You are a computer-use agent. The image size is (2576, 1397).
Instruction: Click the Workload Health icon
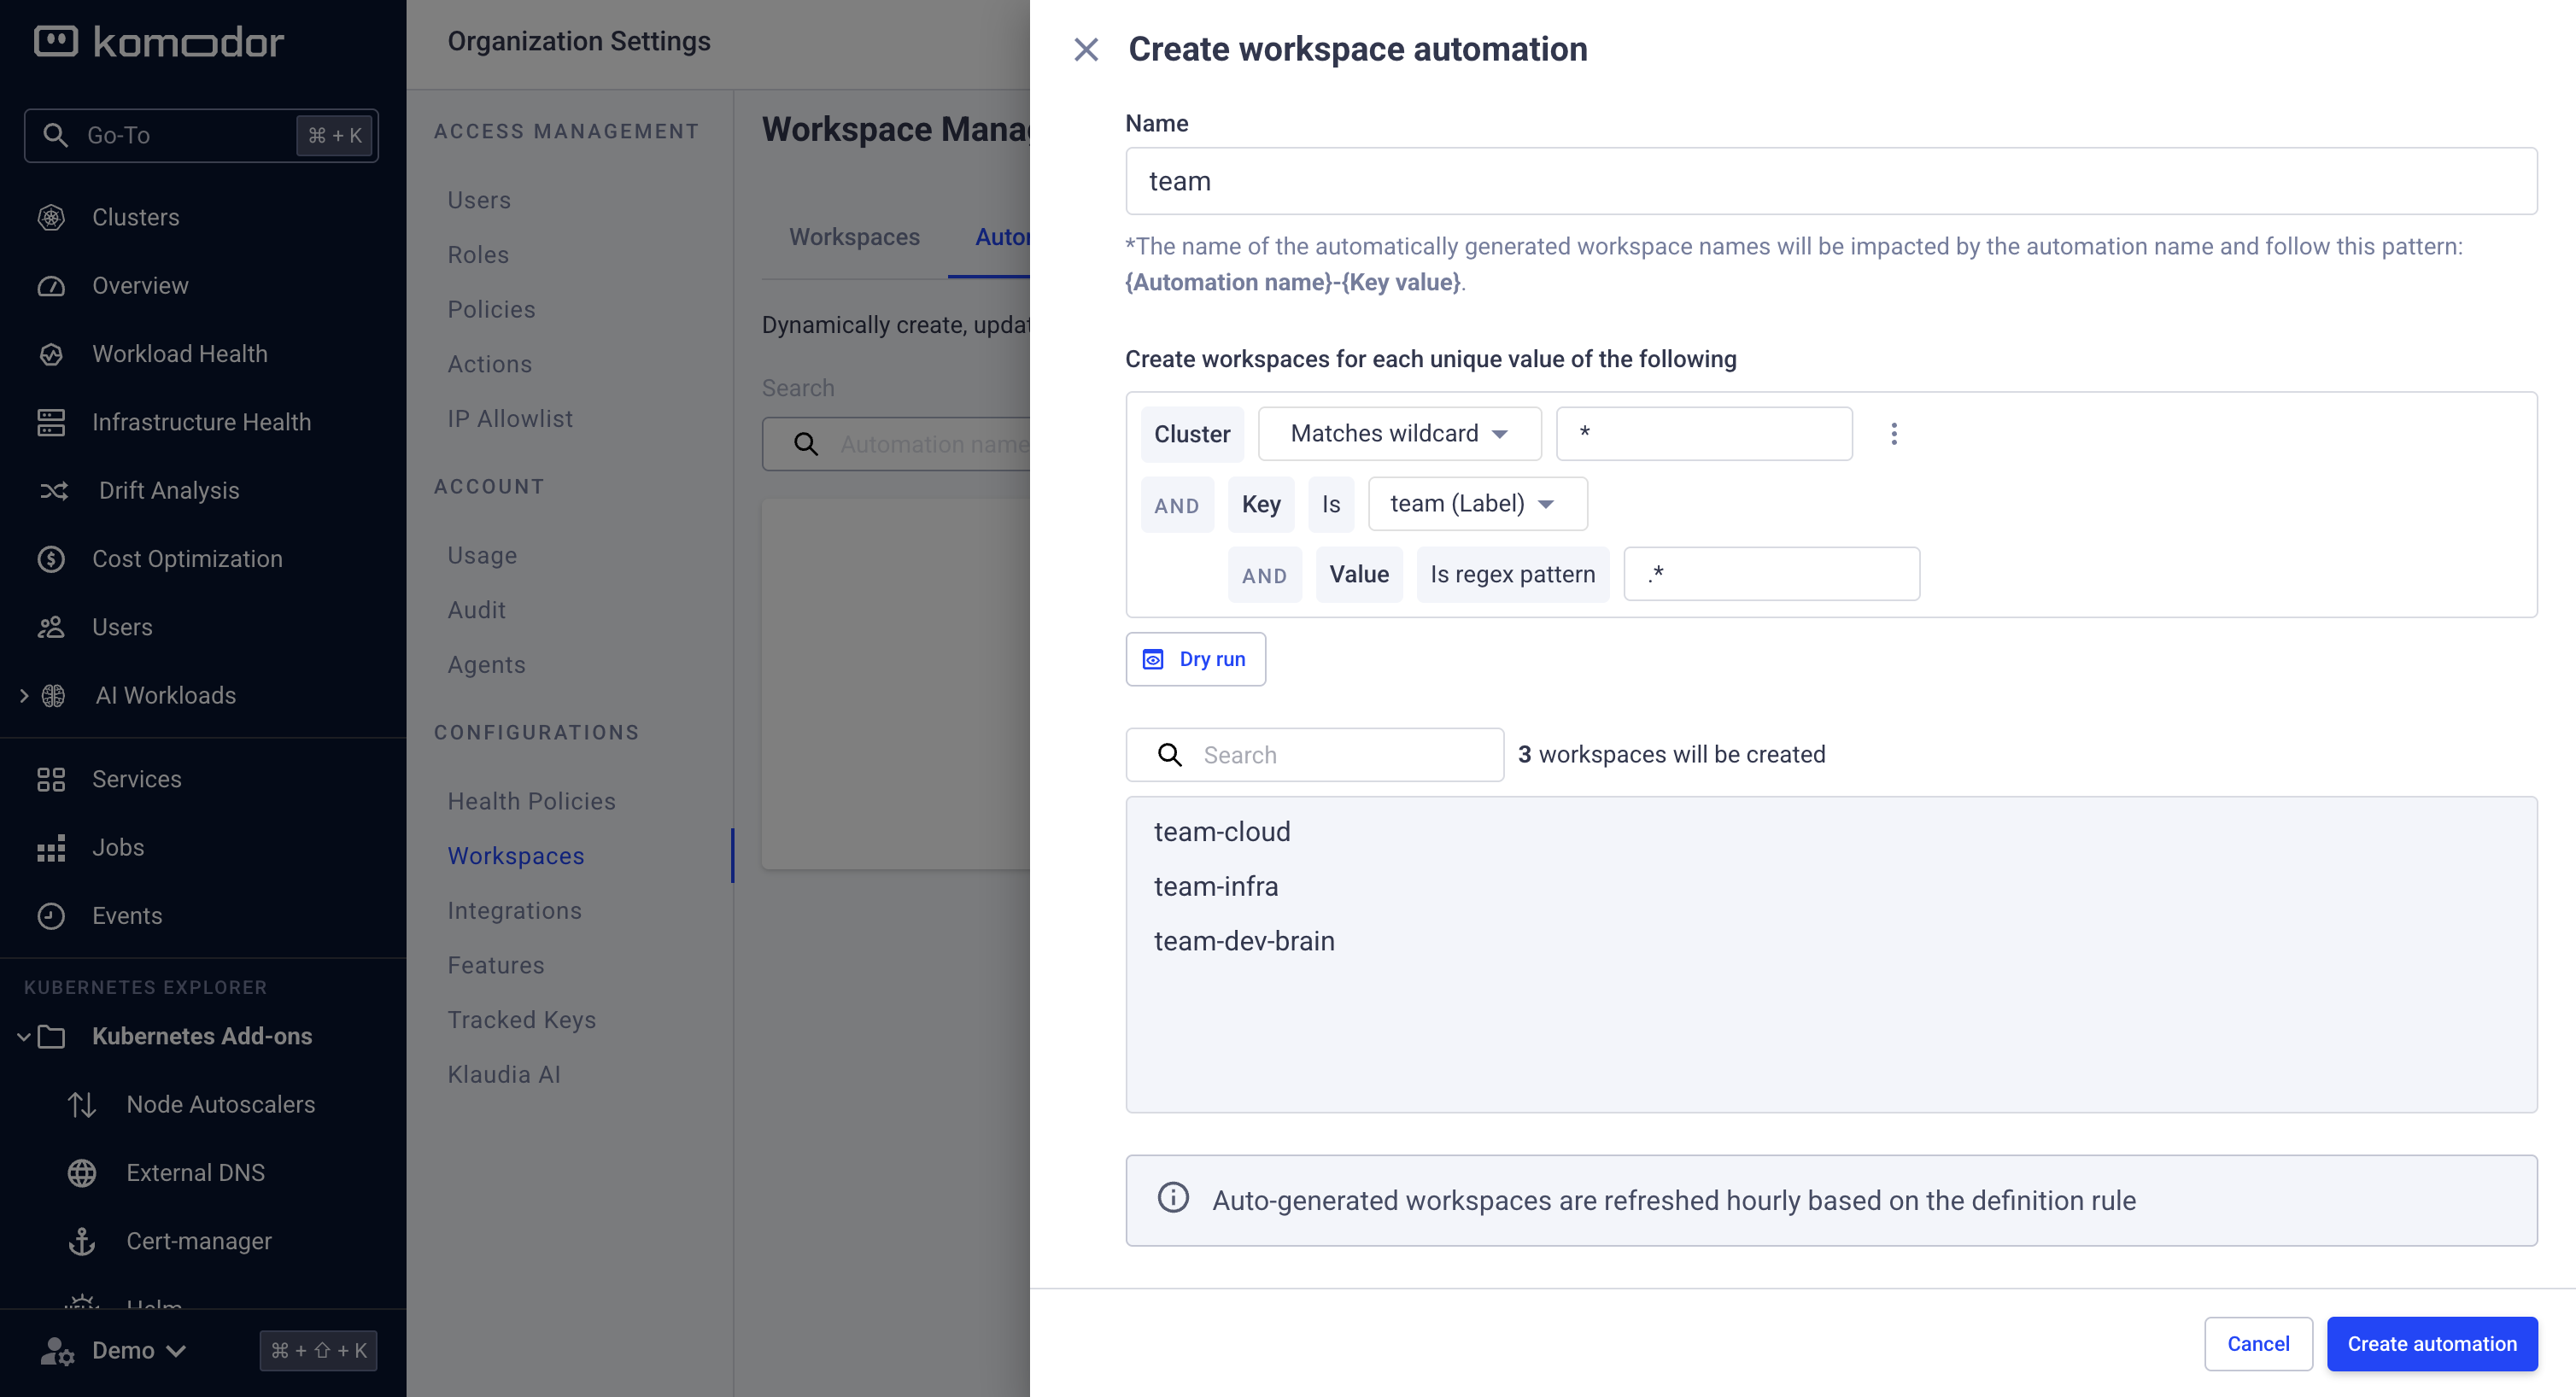[x=51, y=354]
